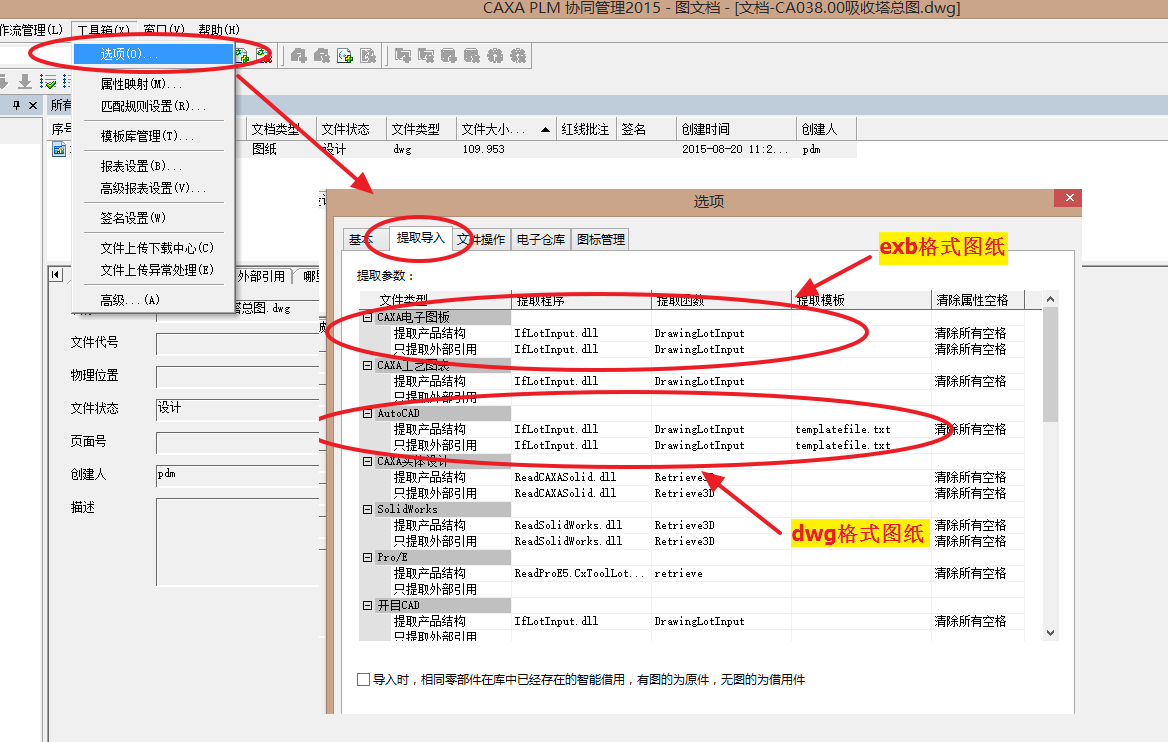Select templatefile.txt in AutoCAD 提取产品结构 row
The height and width of the screenshot is (742, 1168).
pyautogui.click(x=842, y=430)
